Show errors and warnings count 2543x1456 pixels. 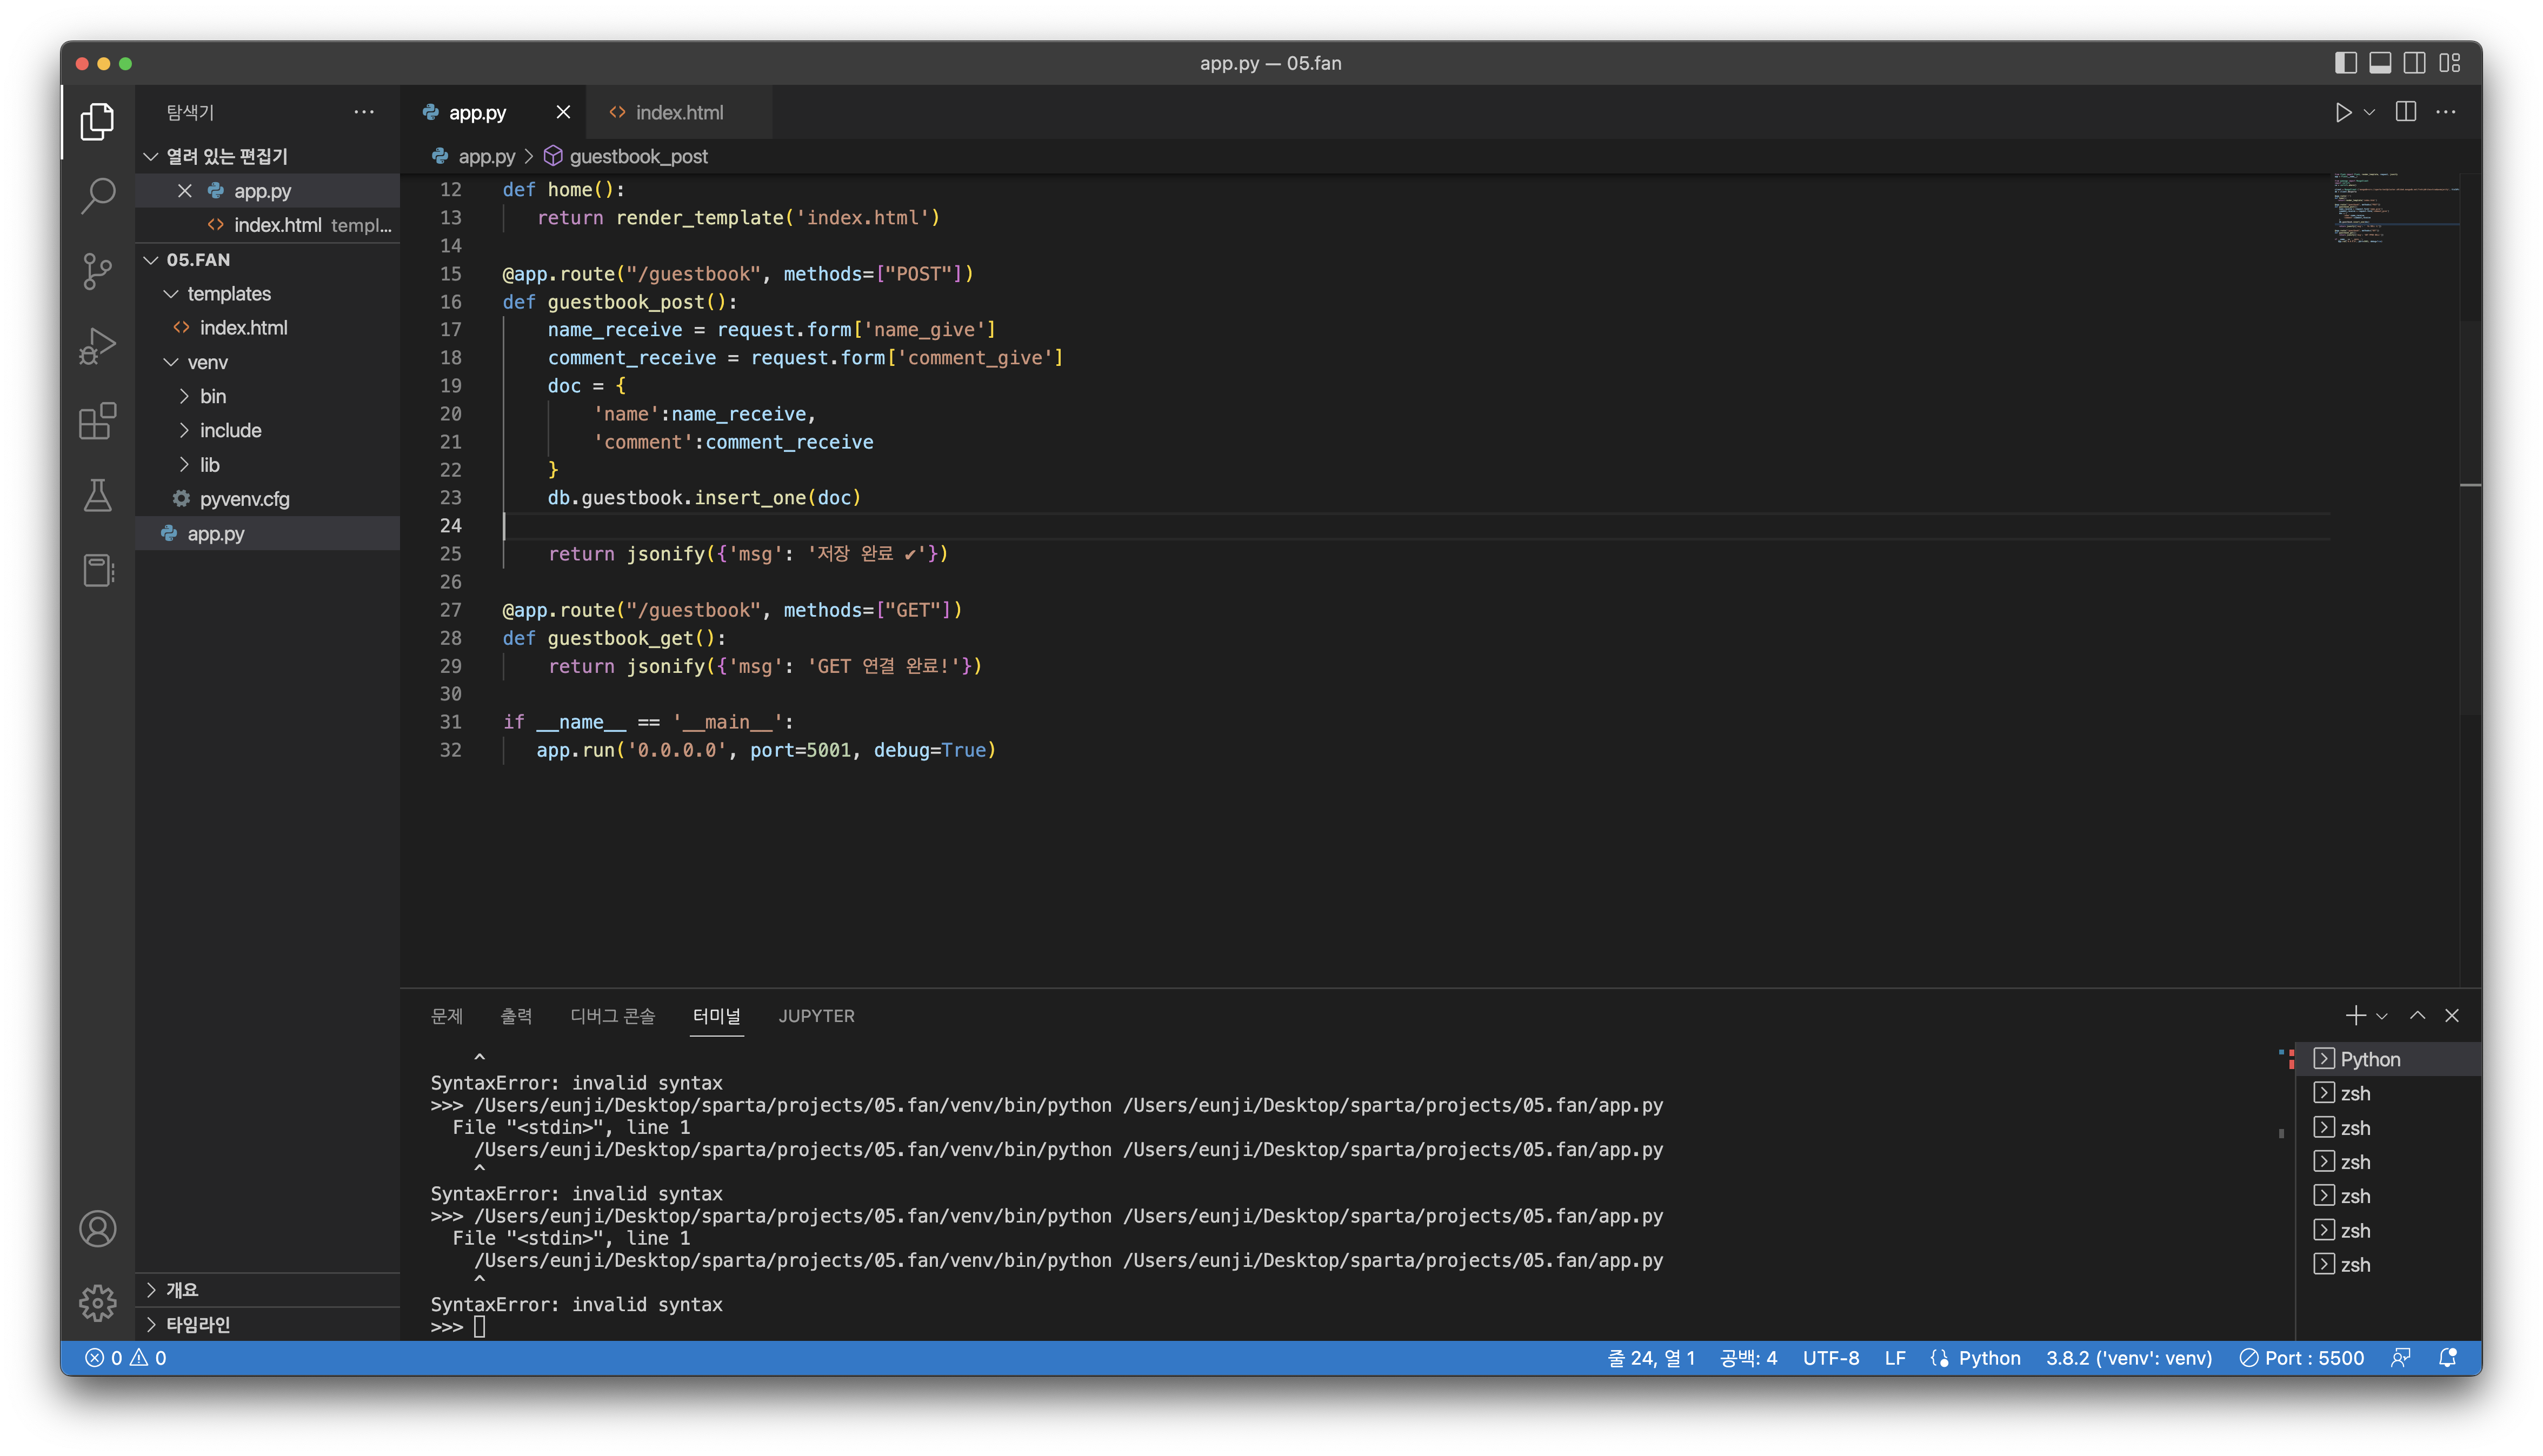pyautogui.click(x=126, y=1358)
